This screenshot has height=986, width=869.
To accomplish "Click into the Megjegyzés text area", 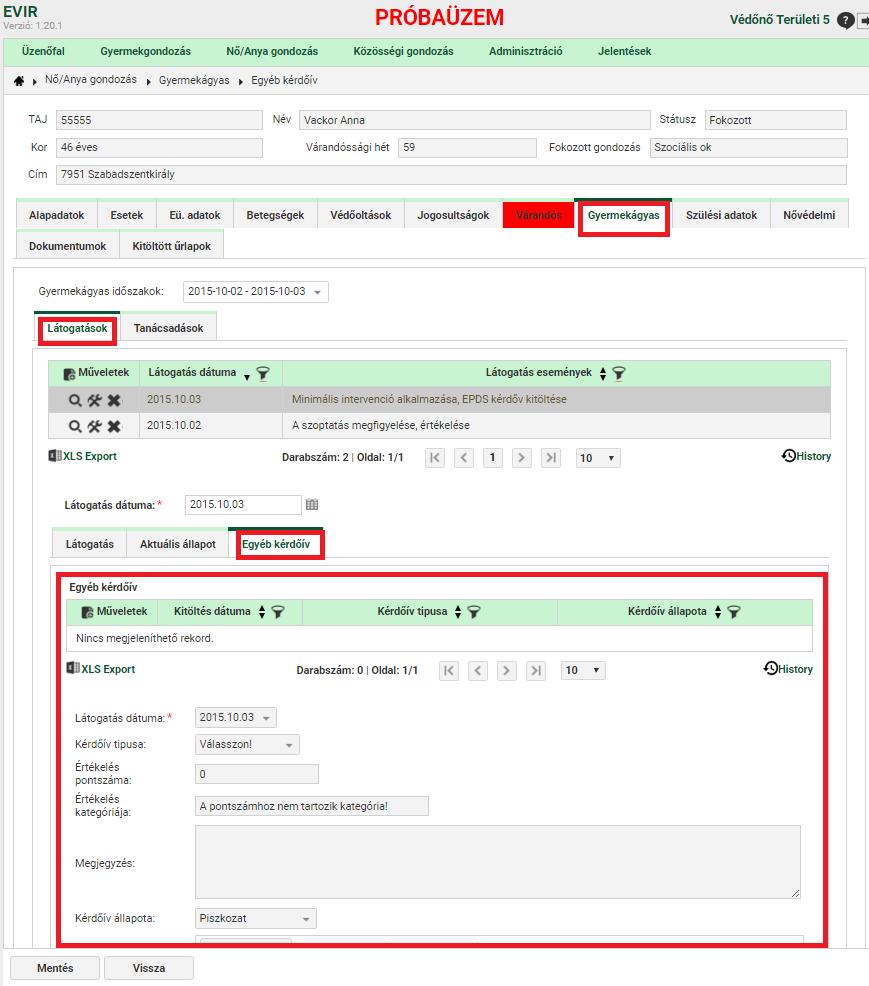I will [497, 862].
